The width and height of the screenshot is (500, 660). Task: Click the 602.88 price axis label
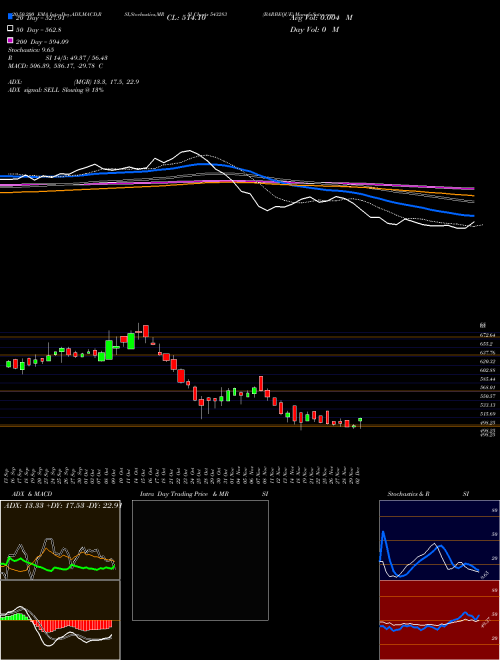click(487, 370)
